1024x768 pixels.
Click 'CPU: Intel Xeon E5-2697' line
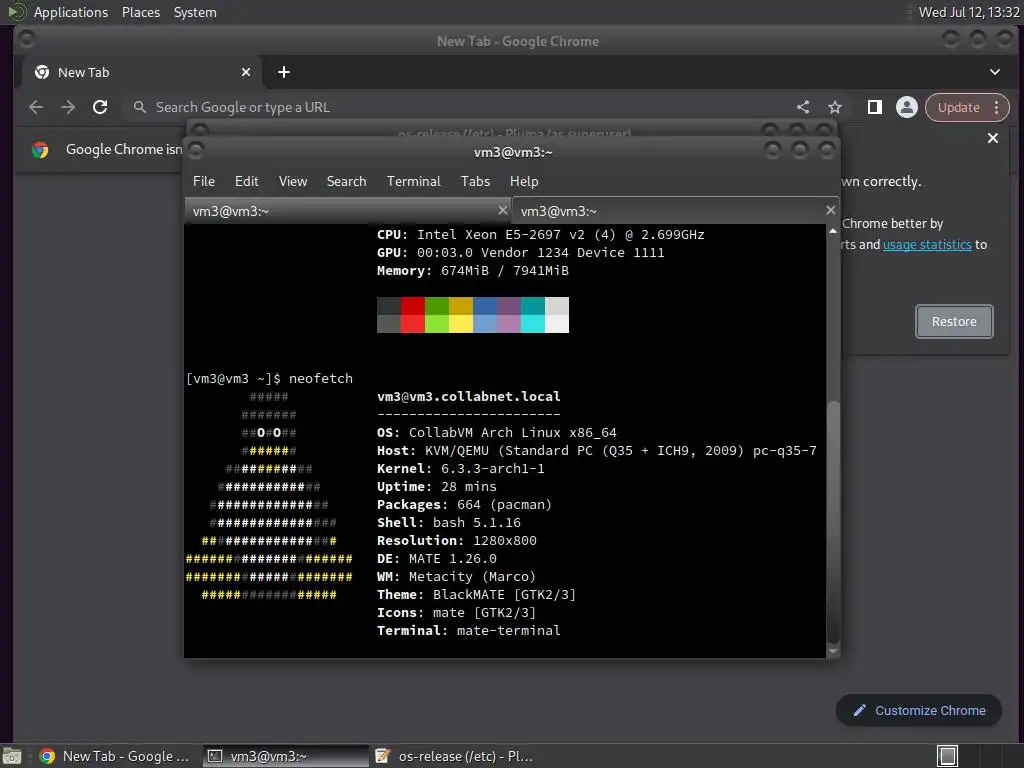click(x=540, y=234)
